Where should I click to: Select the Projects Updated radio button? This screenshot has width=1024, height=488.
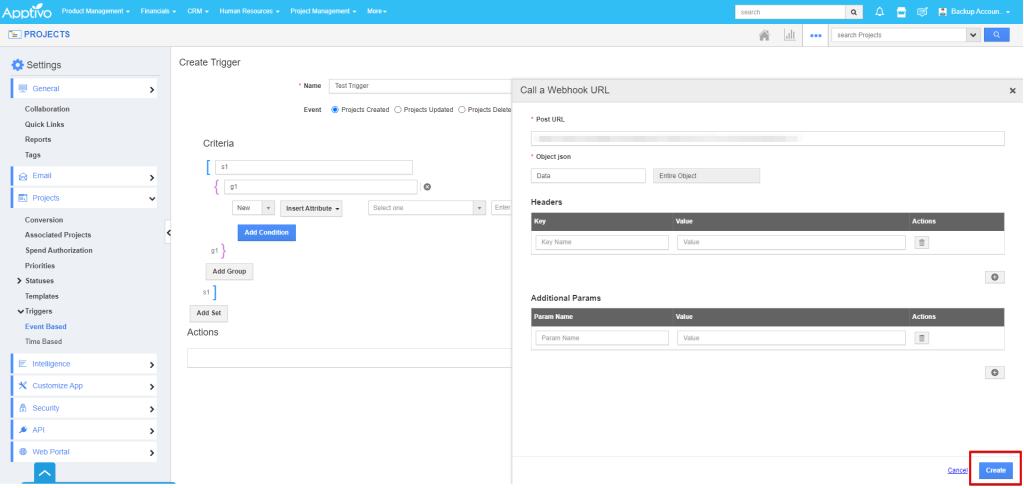tap(399, 110)
